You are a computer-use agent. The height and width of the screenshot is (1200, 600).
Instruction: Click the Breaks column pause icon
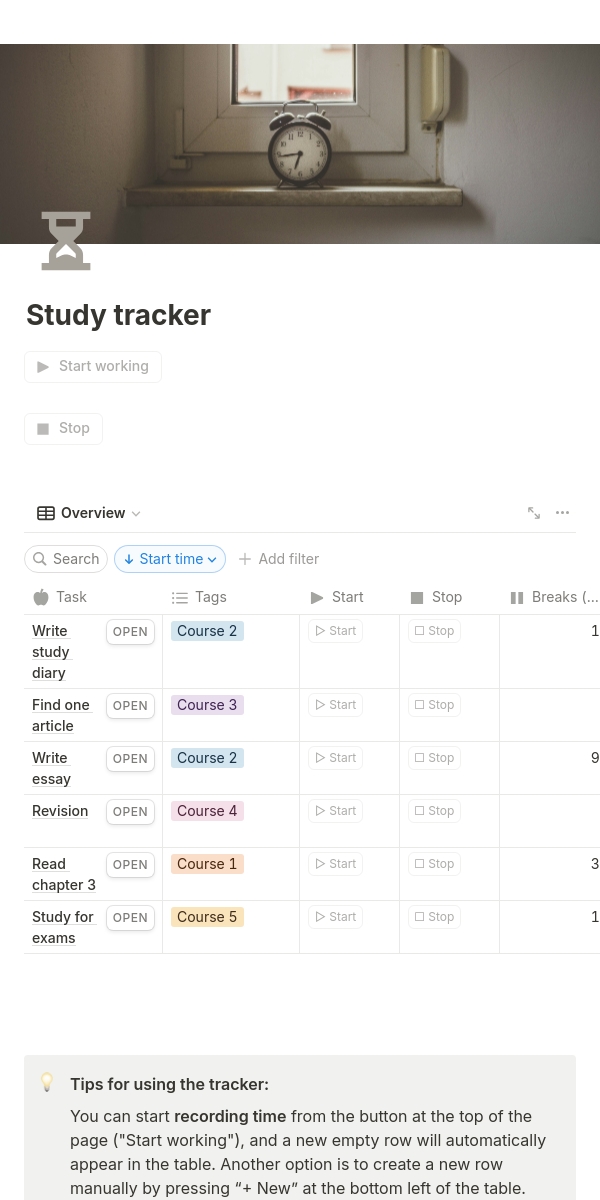click(x=517, y=598)
